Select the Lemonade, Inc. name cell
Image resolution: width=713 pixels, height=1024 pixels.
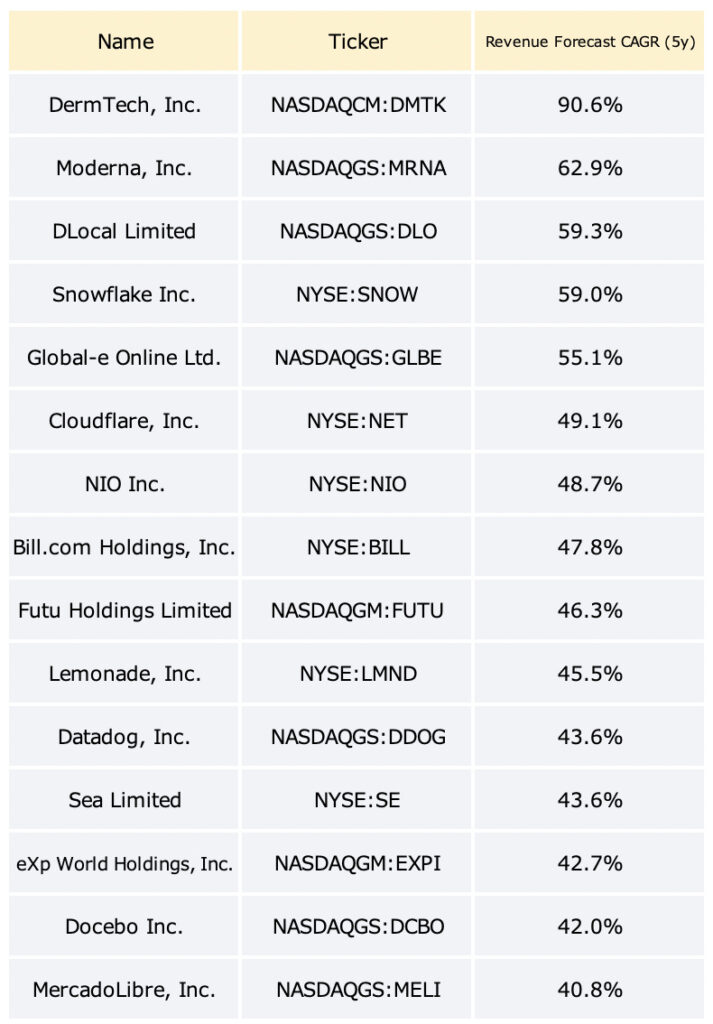[124, 673]
